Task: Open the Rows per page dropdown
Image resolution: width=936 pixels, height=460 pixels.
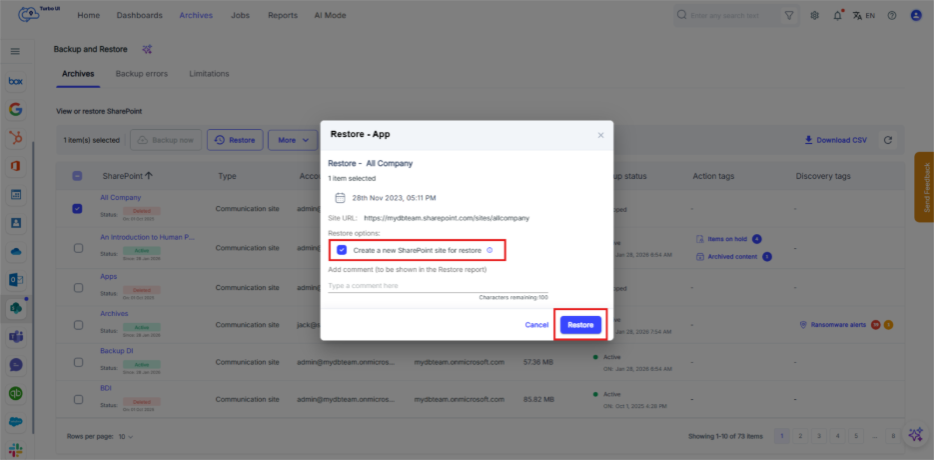Action: [x=126, y=436]
